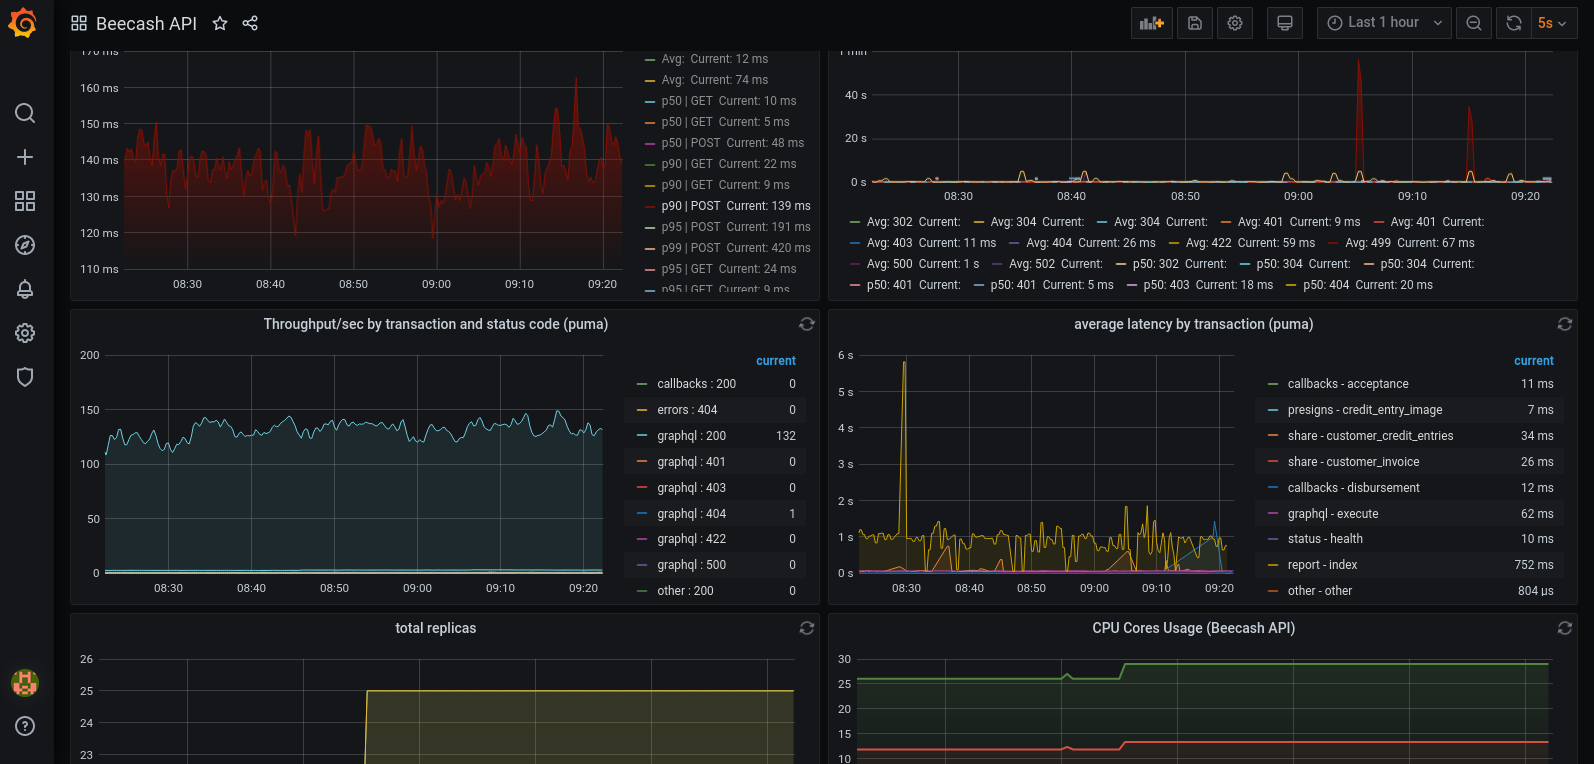The image size is (1594, 764).
Task: Select p95 | POST Current: 191 ms legend
Action: click(736, 227)
